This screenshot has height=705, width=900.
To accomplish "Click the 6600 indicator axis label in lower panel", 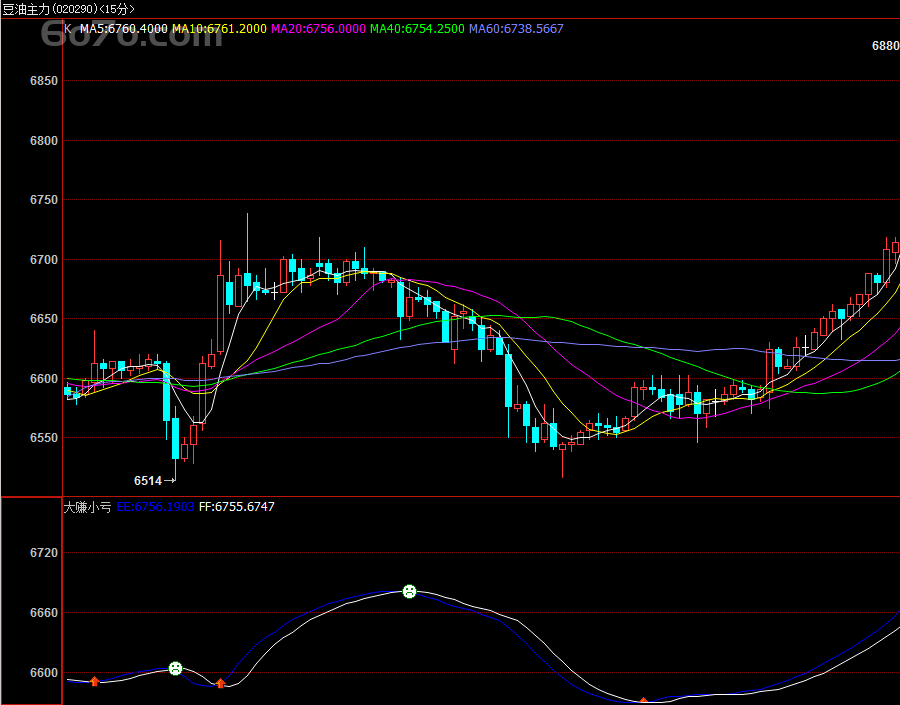I will (x=44, y=672).
